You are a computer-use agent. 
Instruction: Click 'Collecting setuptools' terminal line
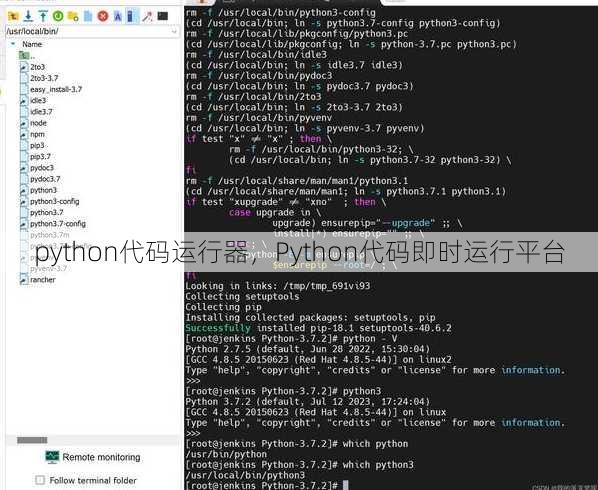tap(242, 296)
